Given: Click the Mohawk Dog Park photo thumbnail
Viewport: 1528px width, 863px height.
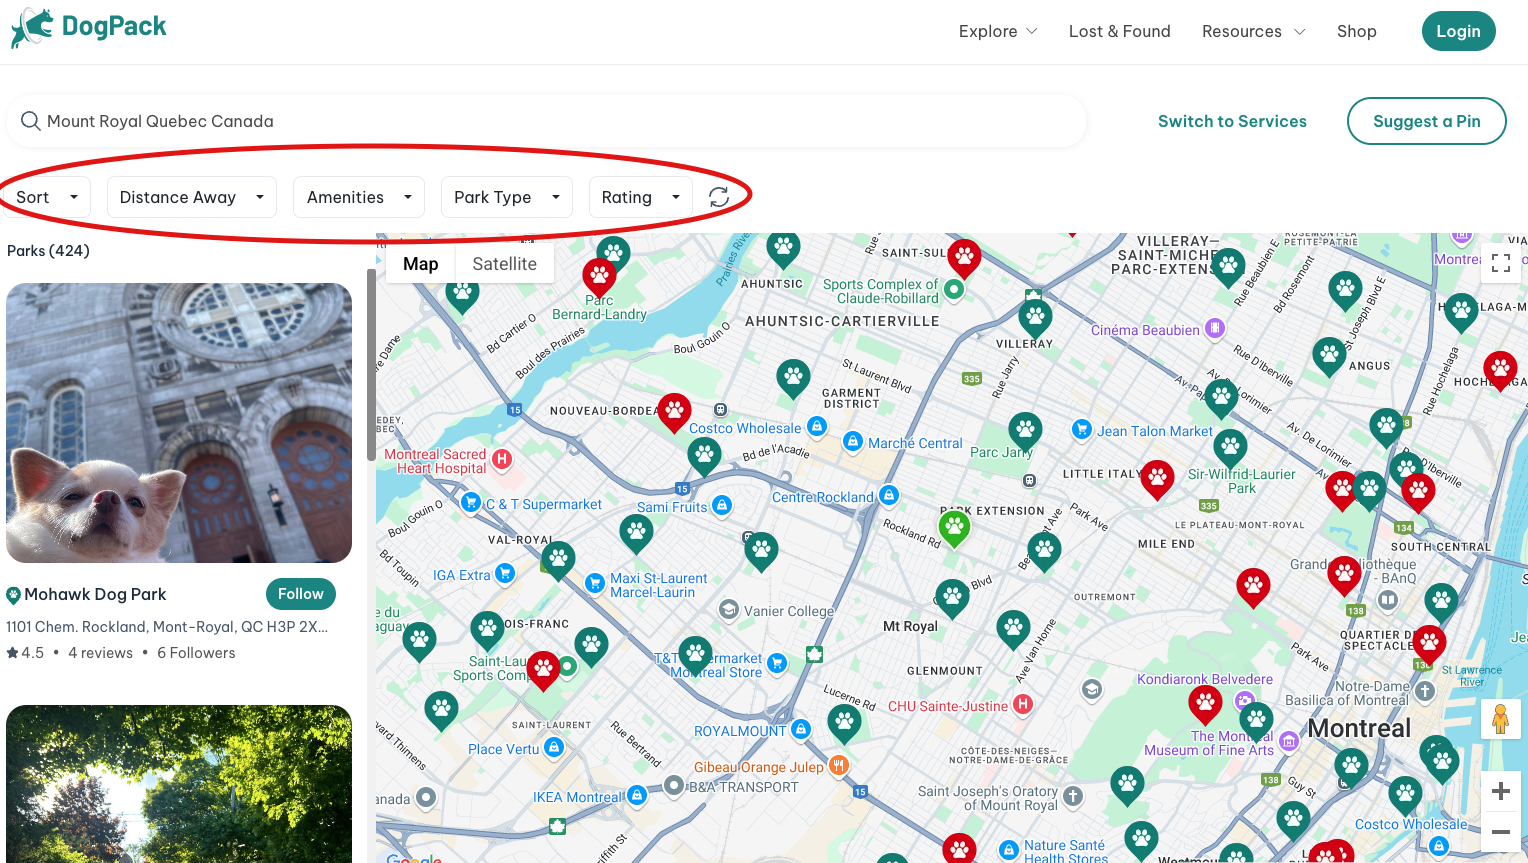Looking at the screenshot, I should [x=179, y=423].
